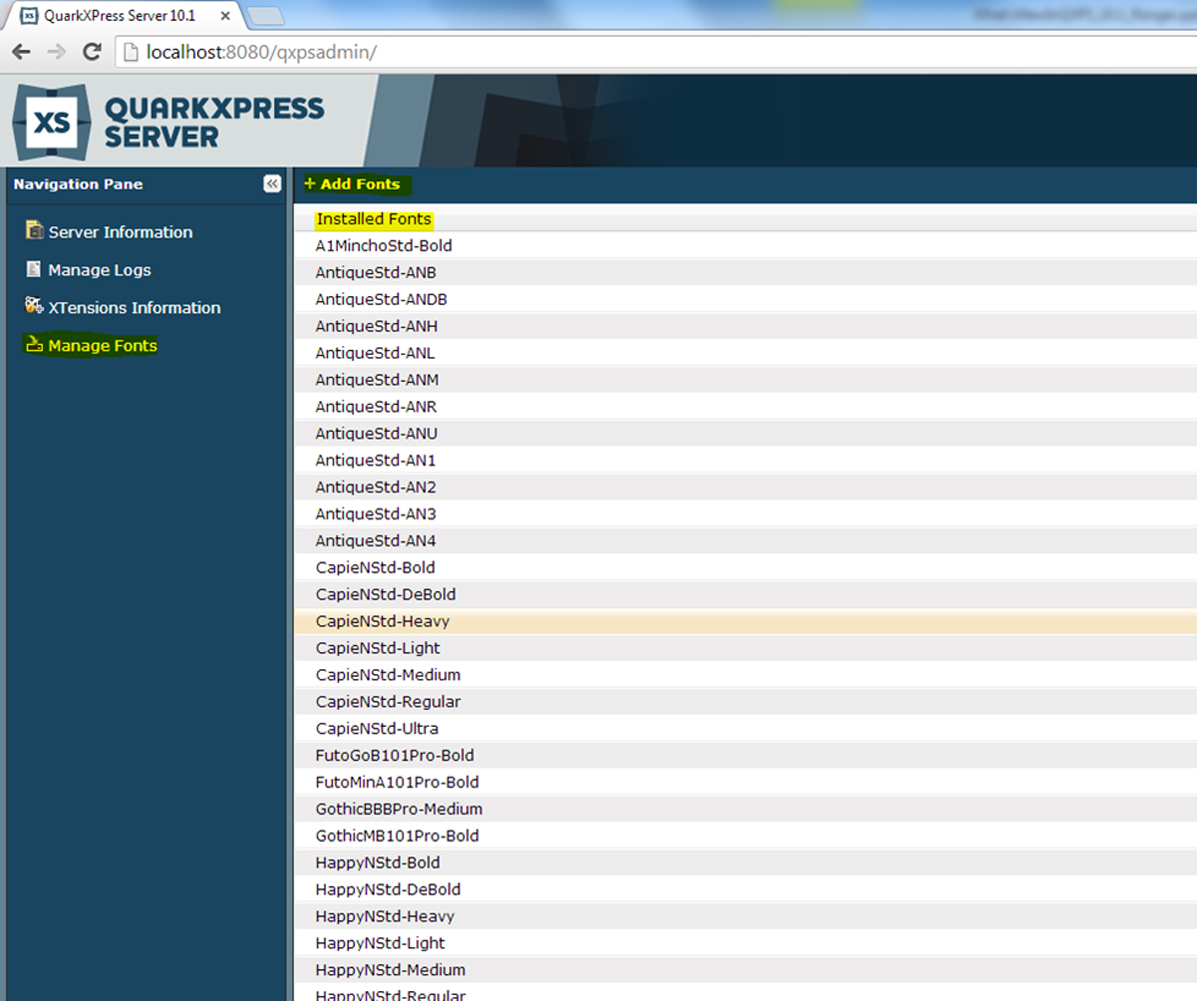Select AntiqueStd-AN3 font row
The width and height of the screenshot is (1197, 1001).
[746, 514]
